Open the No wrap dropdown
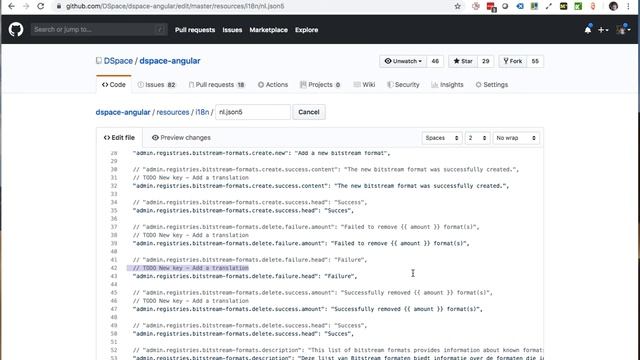640x360 pixels. (x=516, y=138)
